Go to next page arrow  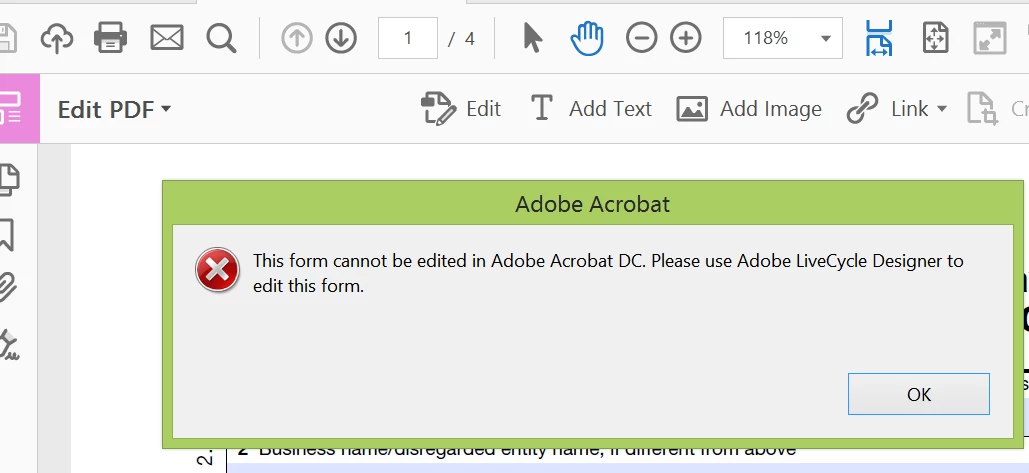tap(341, 38)
